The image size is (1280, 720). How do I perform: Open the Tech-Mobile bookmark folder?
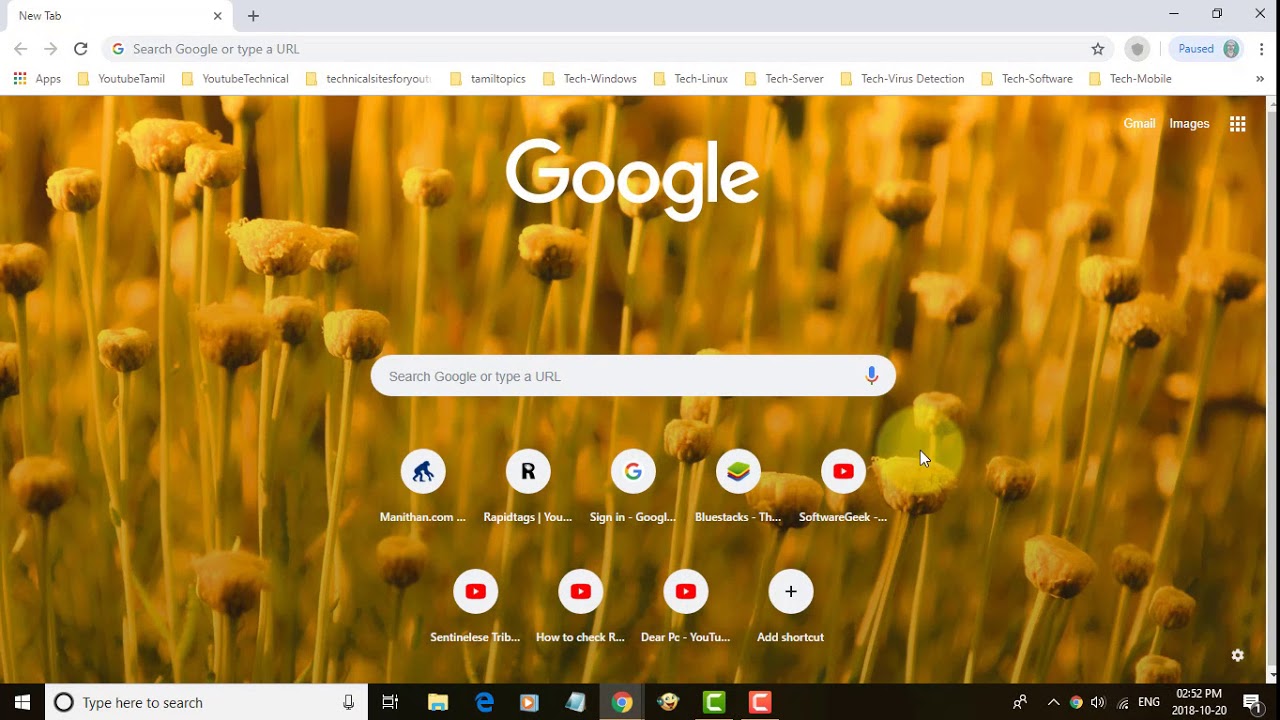1131,79
